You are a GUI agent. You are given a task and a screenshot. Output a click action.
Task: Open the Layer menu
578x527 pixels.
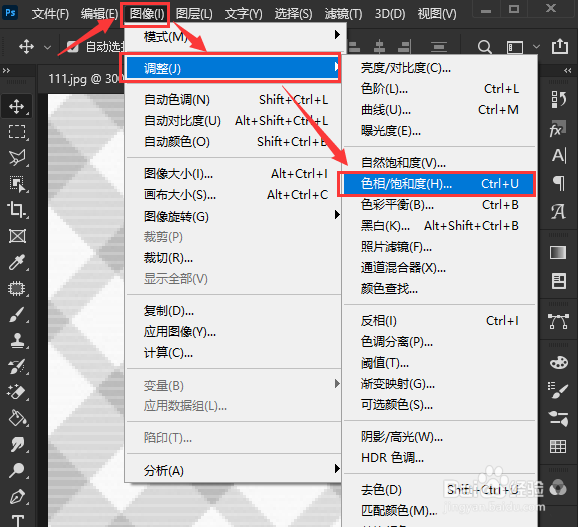[x=194, y=14]
